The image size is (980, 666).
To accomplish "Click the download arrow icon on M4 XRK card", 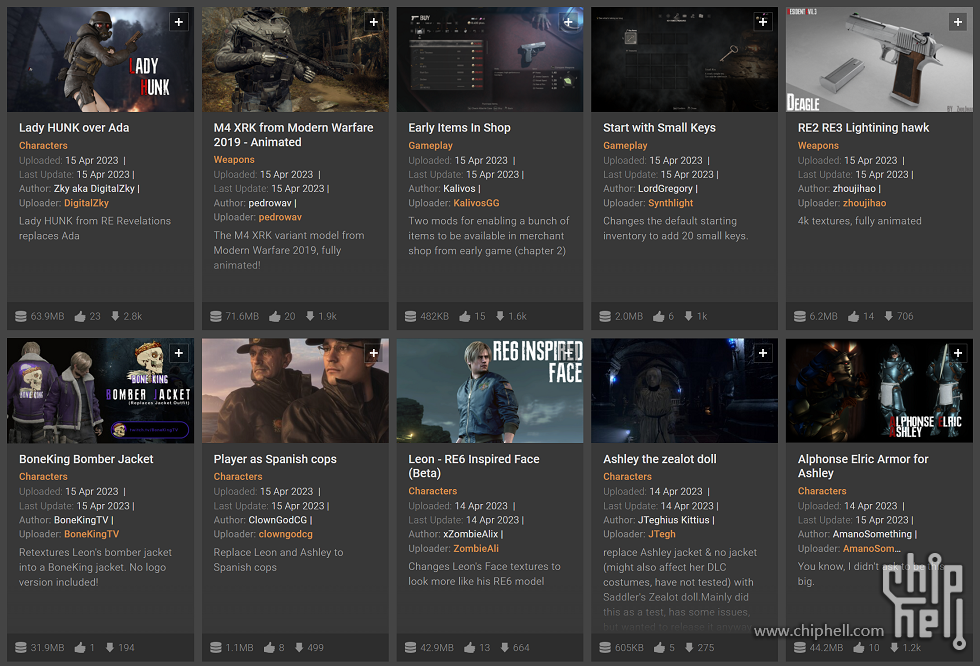I will click(x=310, y=316).
